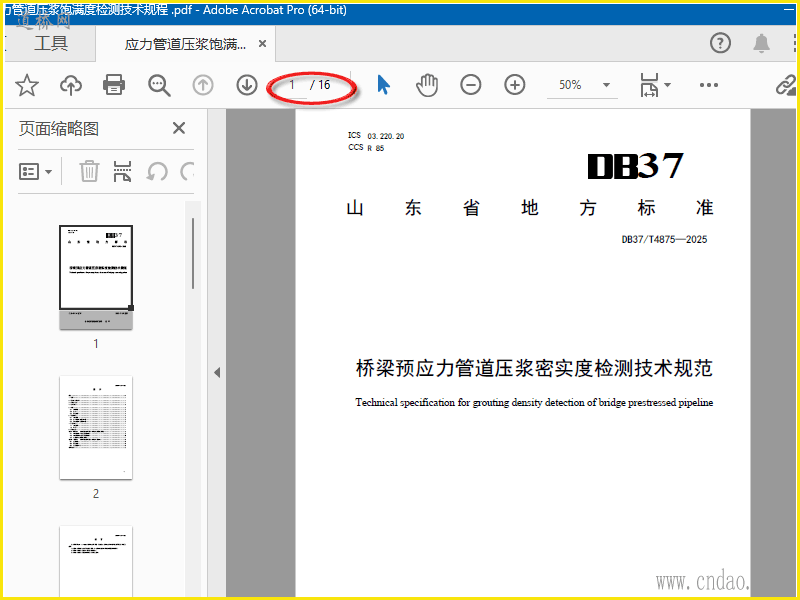This screenshot has height=600, width=800.
Task: Click the share link icon
Action: (x=786, y=85)
